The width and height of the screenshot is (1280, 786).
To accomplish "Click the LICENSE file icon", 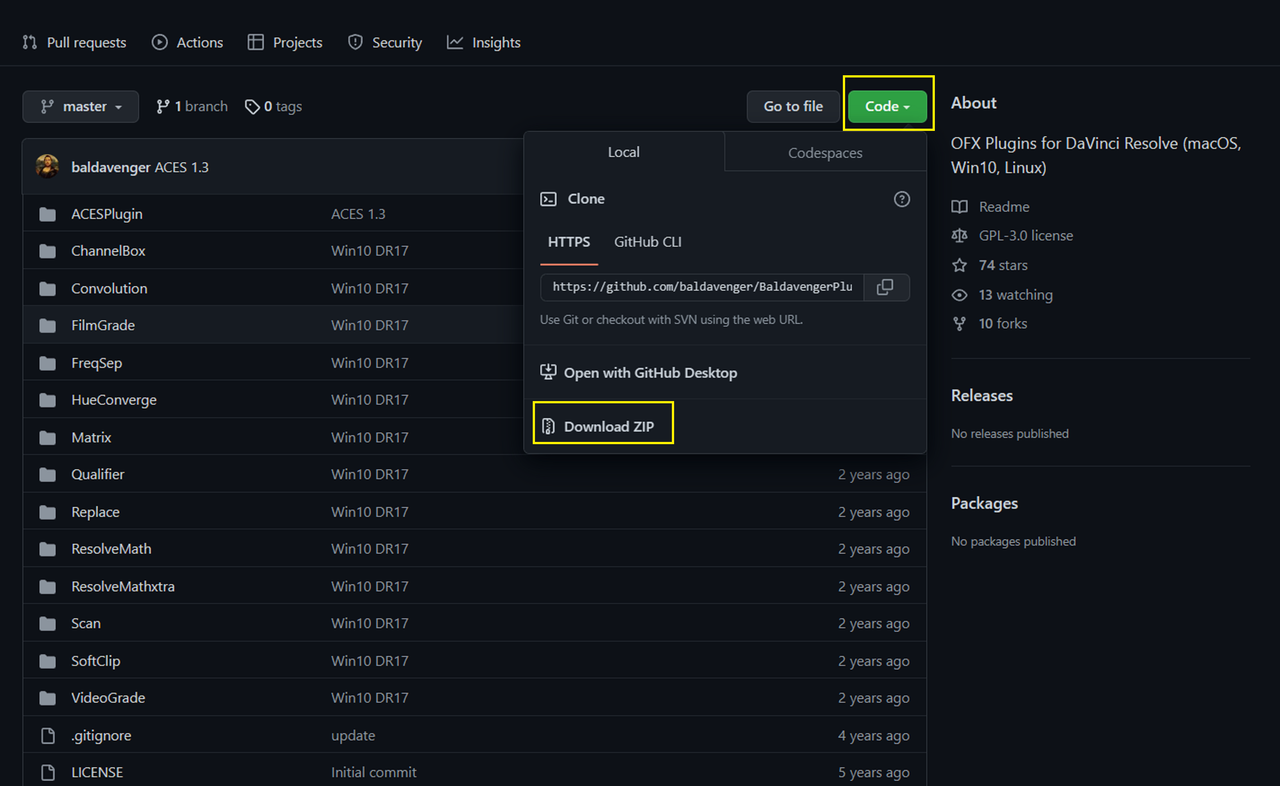I will [x=47, y=773].
